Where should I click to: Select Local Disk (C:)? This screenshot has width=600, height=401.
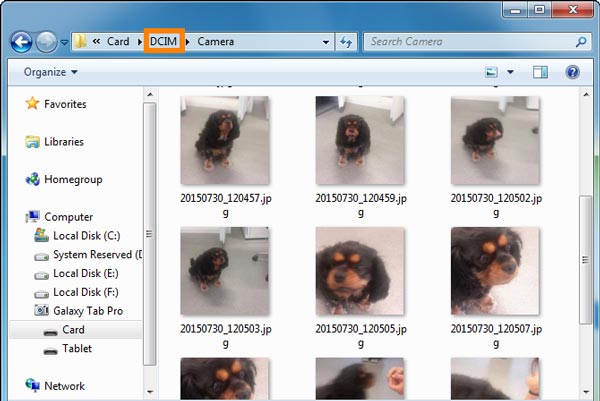tap(87, 236)
